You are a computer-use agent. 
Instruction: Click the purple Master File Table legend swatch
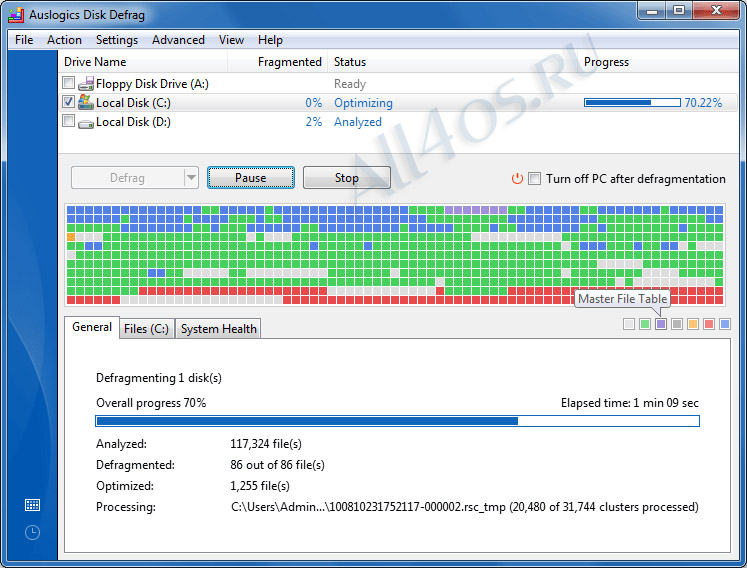click(x=661, y=324)
